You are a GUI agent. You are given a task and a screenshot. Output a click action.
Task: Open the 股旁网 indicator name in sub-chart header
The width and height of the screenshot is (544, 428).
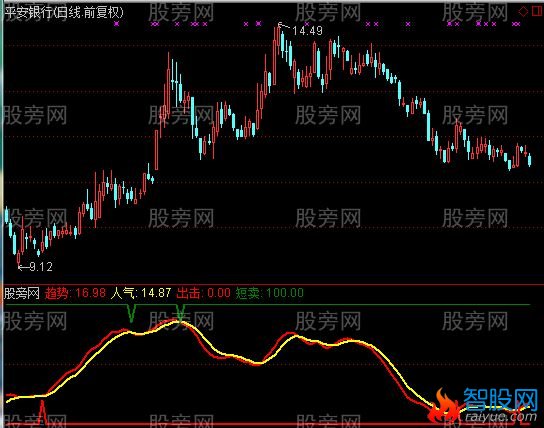point(22,293)
